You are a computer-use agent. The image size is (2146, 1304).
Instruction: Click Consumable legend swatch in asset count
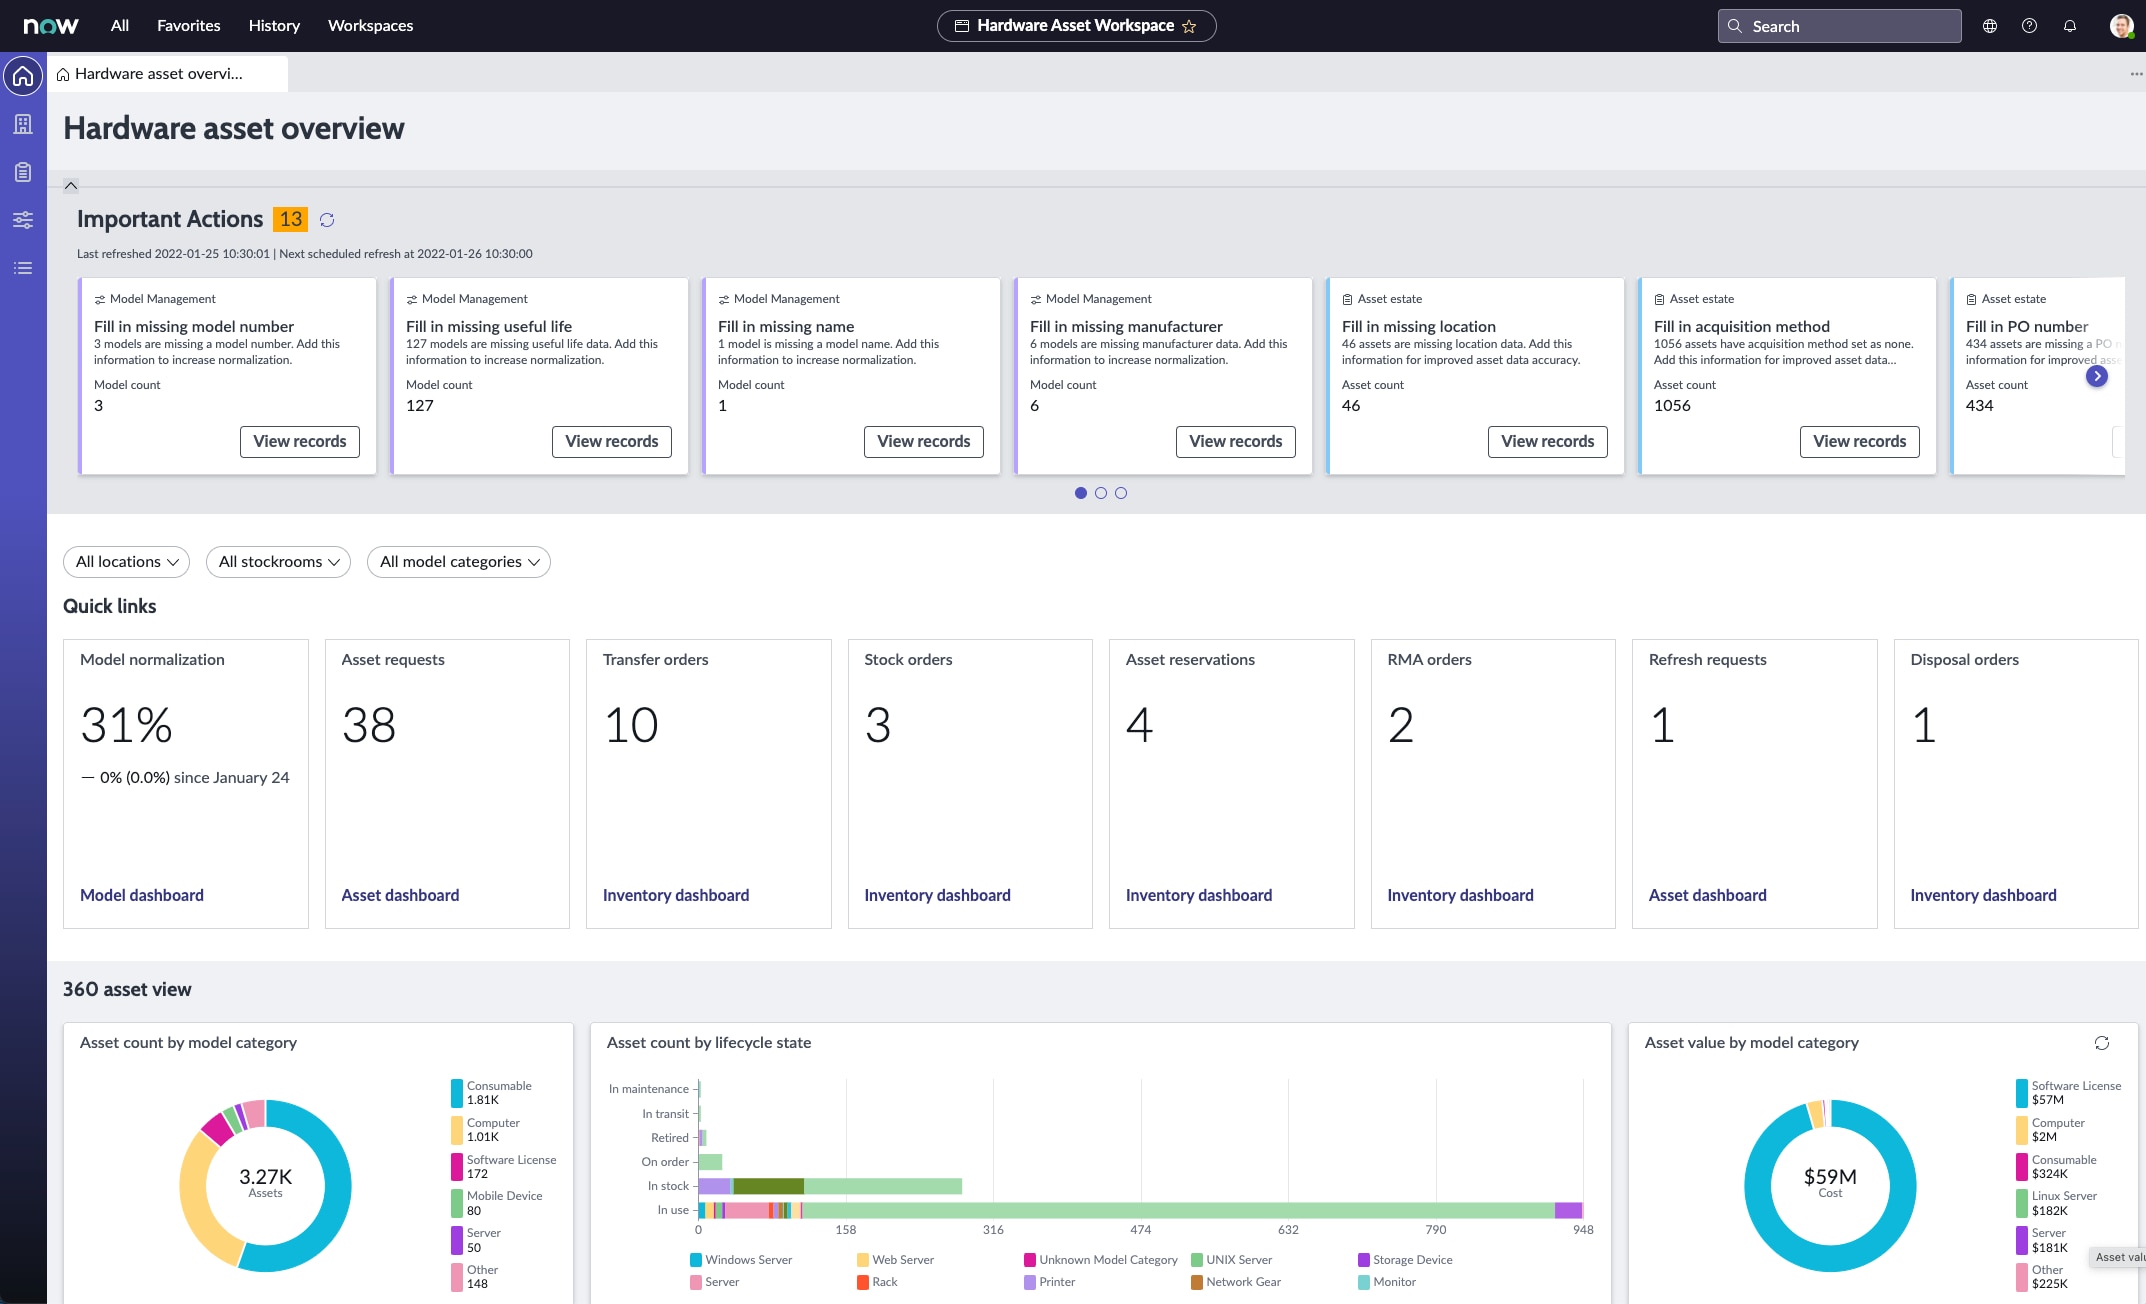[457, 1093]
